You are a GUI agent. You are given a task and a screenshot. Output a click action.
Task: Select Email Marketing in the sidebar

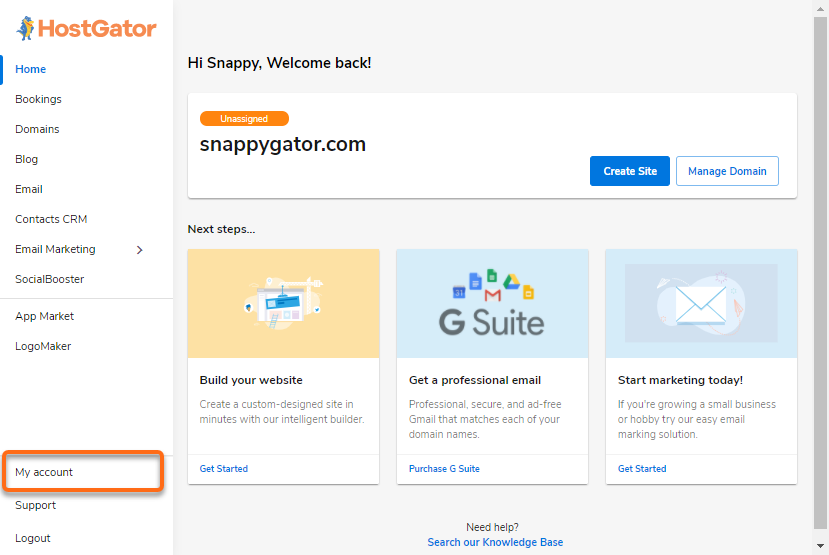pyautogui.click(x=55, y=249)
